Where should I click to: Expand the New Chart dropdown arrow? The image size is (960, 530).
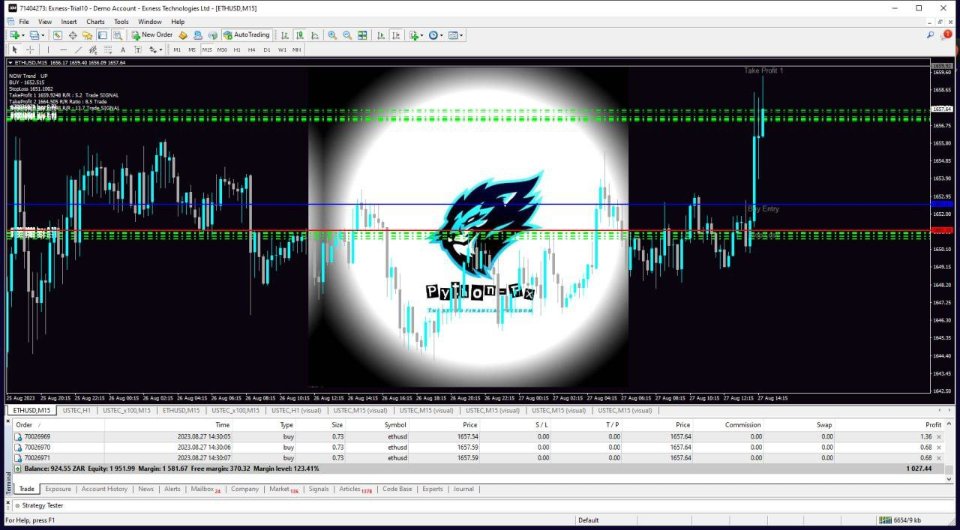pos(23,35)
